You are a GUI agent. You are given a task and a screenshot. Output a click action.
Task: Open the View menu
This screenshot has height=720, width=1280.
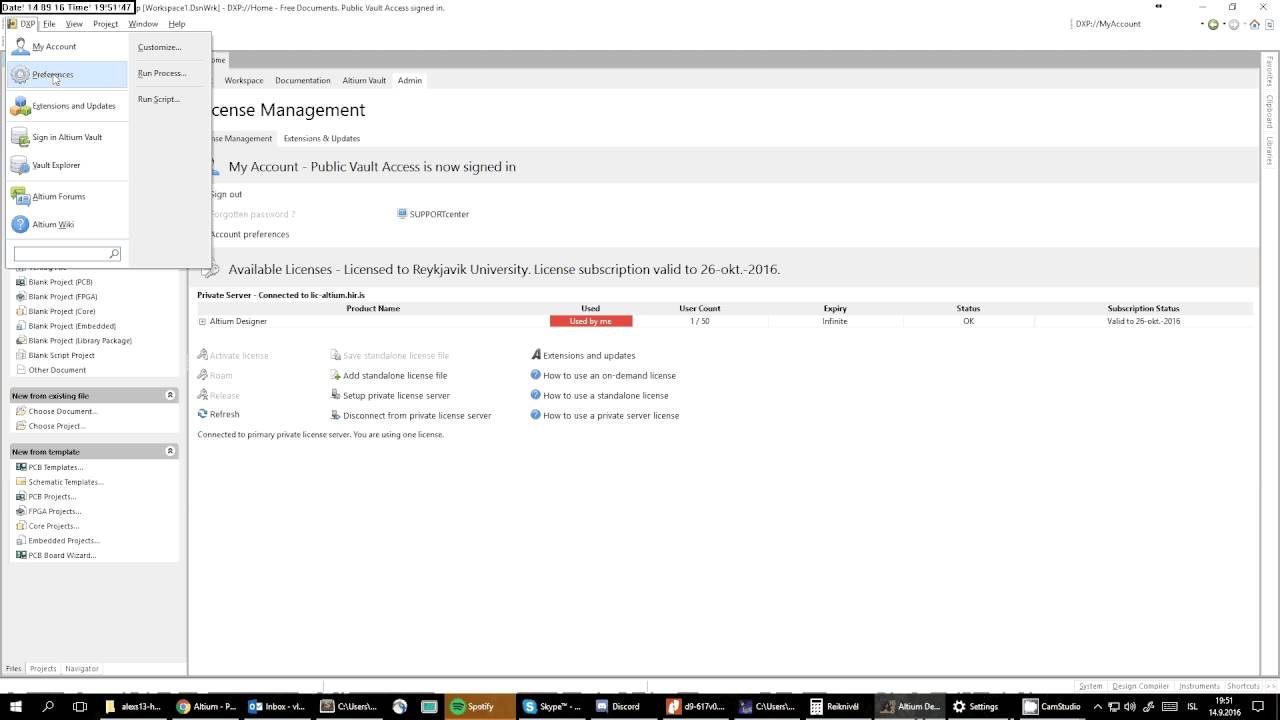pyautogui.click(x=74, y=24)
